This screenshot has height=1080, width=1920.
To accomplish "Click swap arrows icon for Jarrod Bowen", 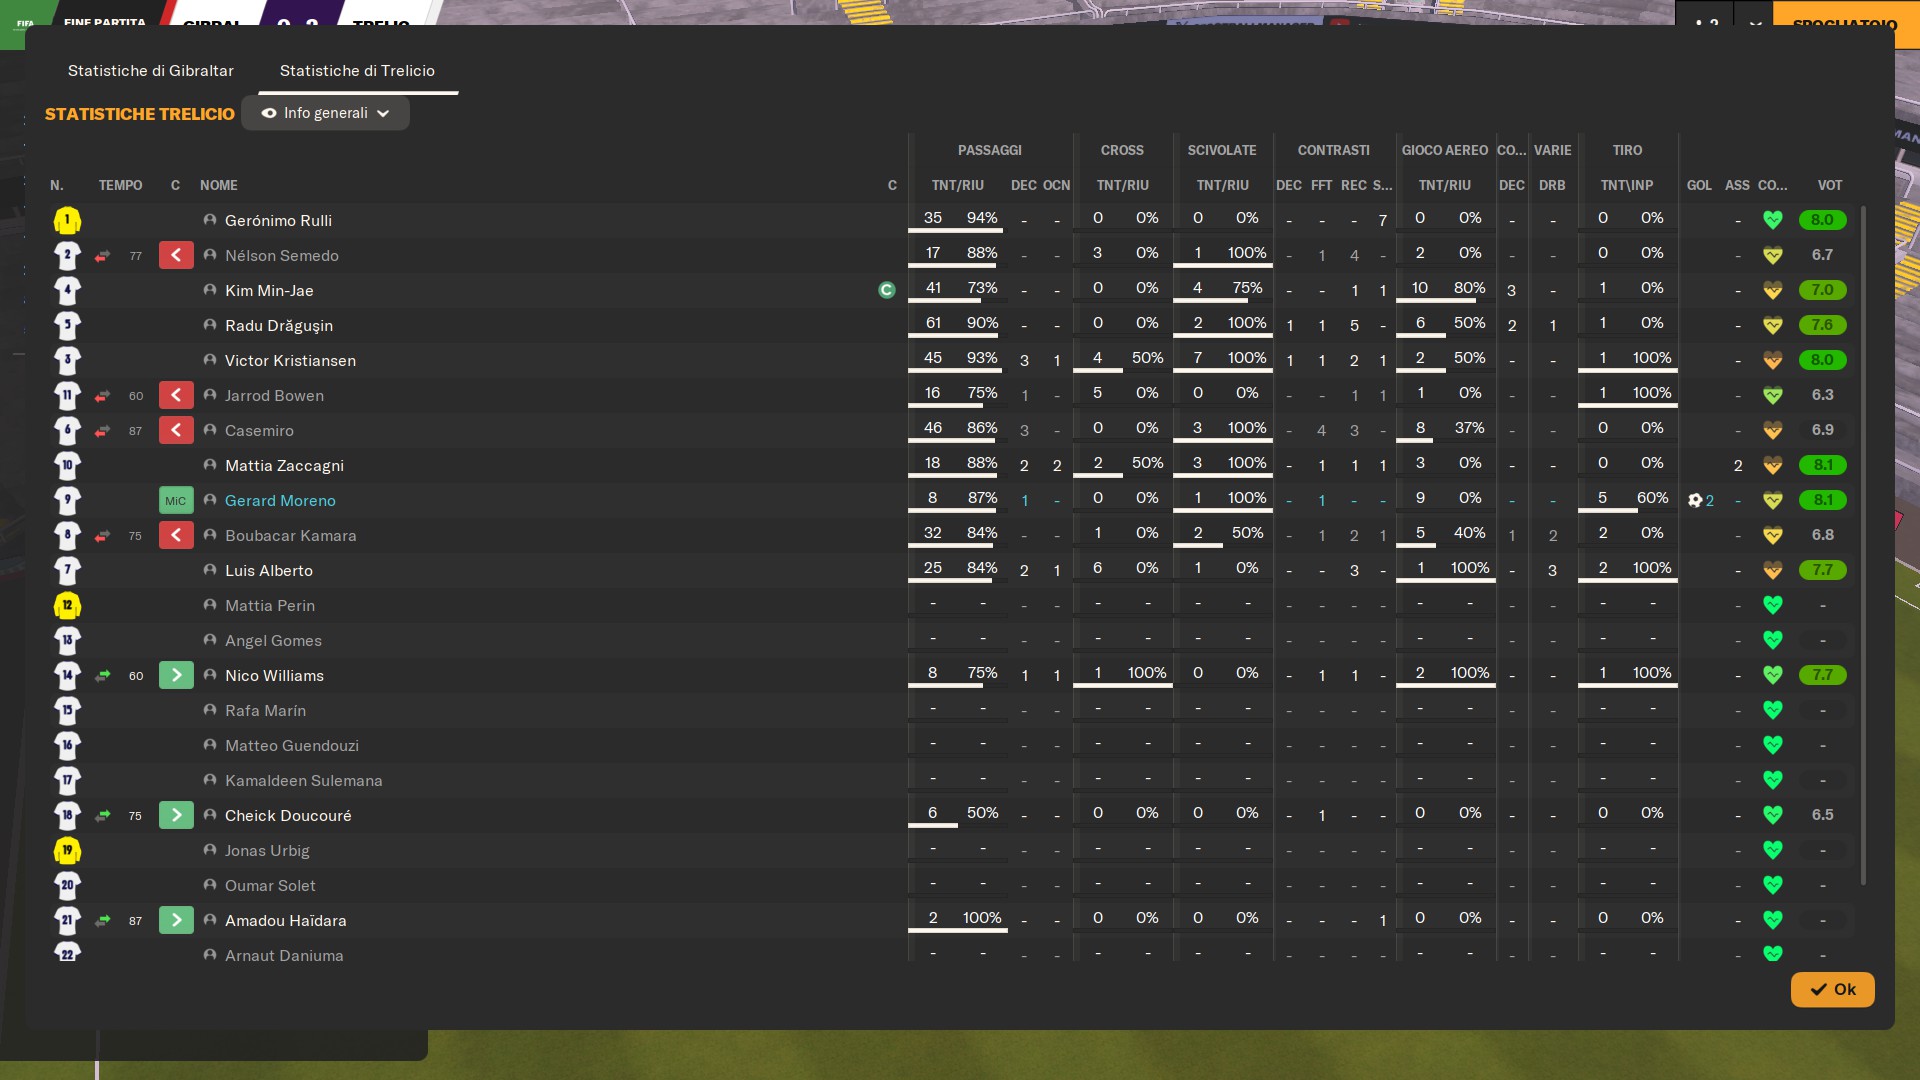I will [x=102, y=396].
